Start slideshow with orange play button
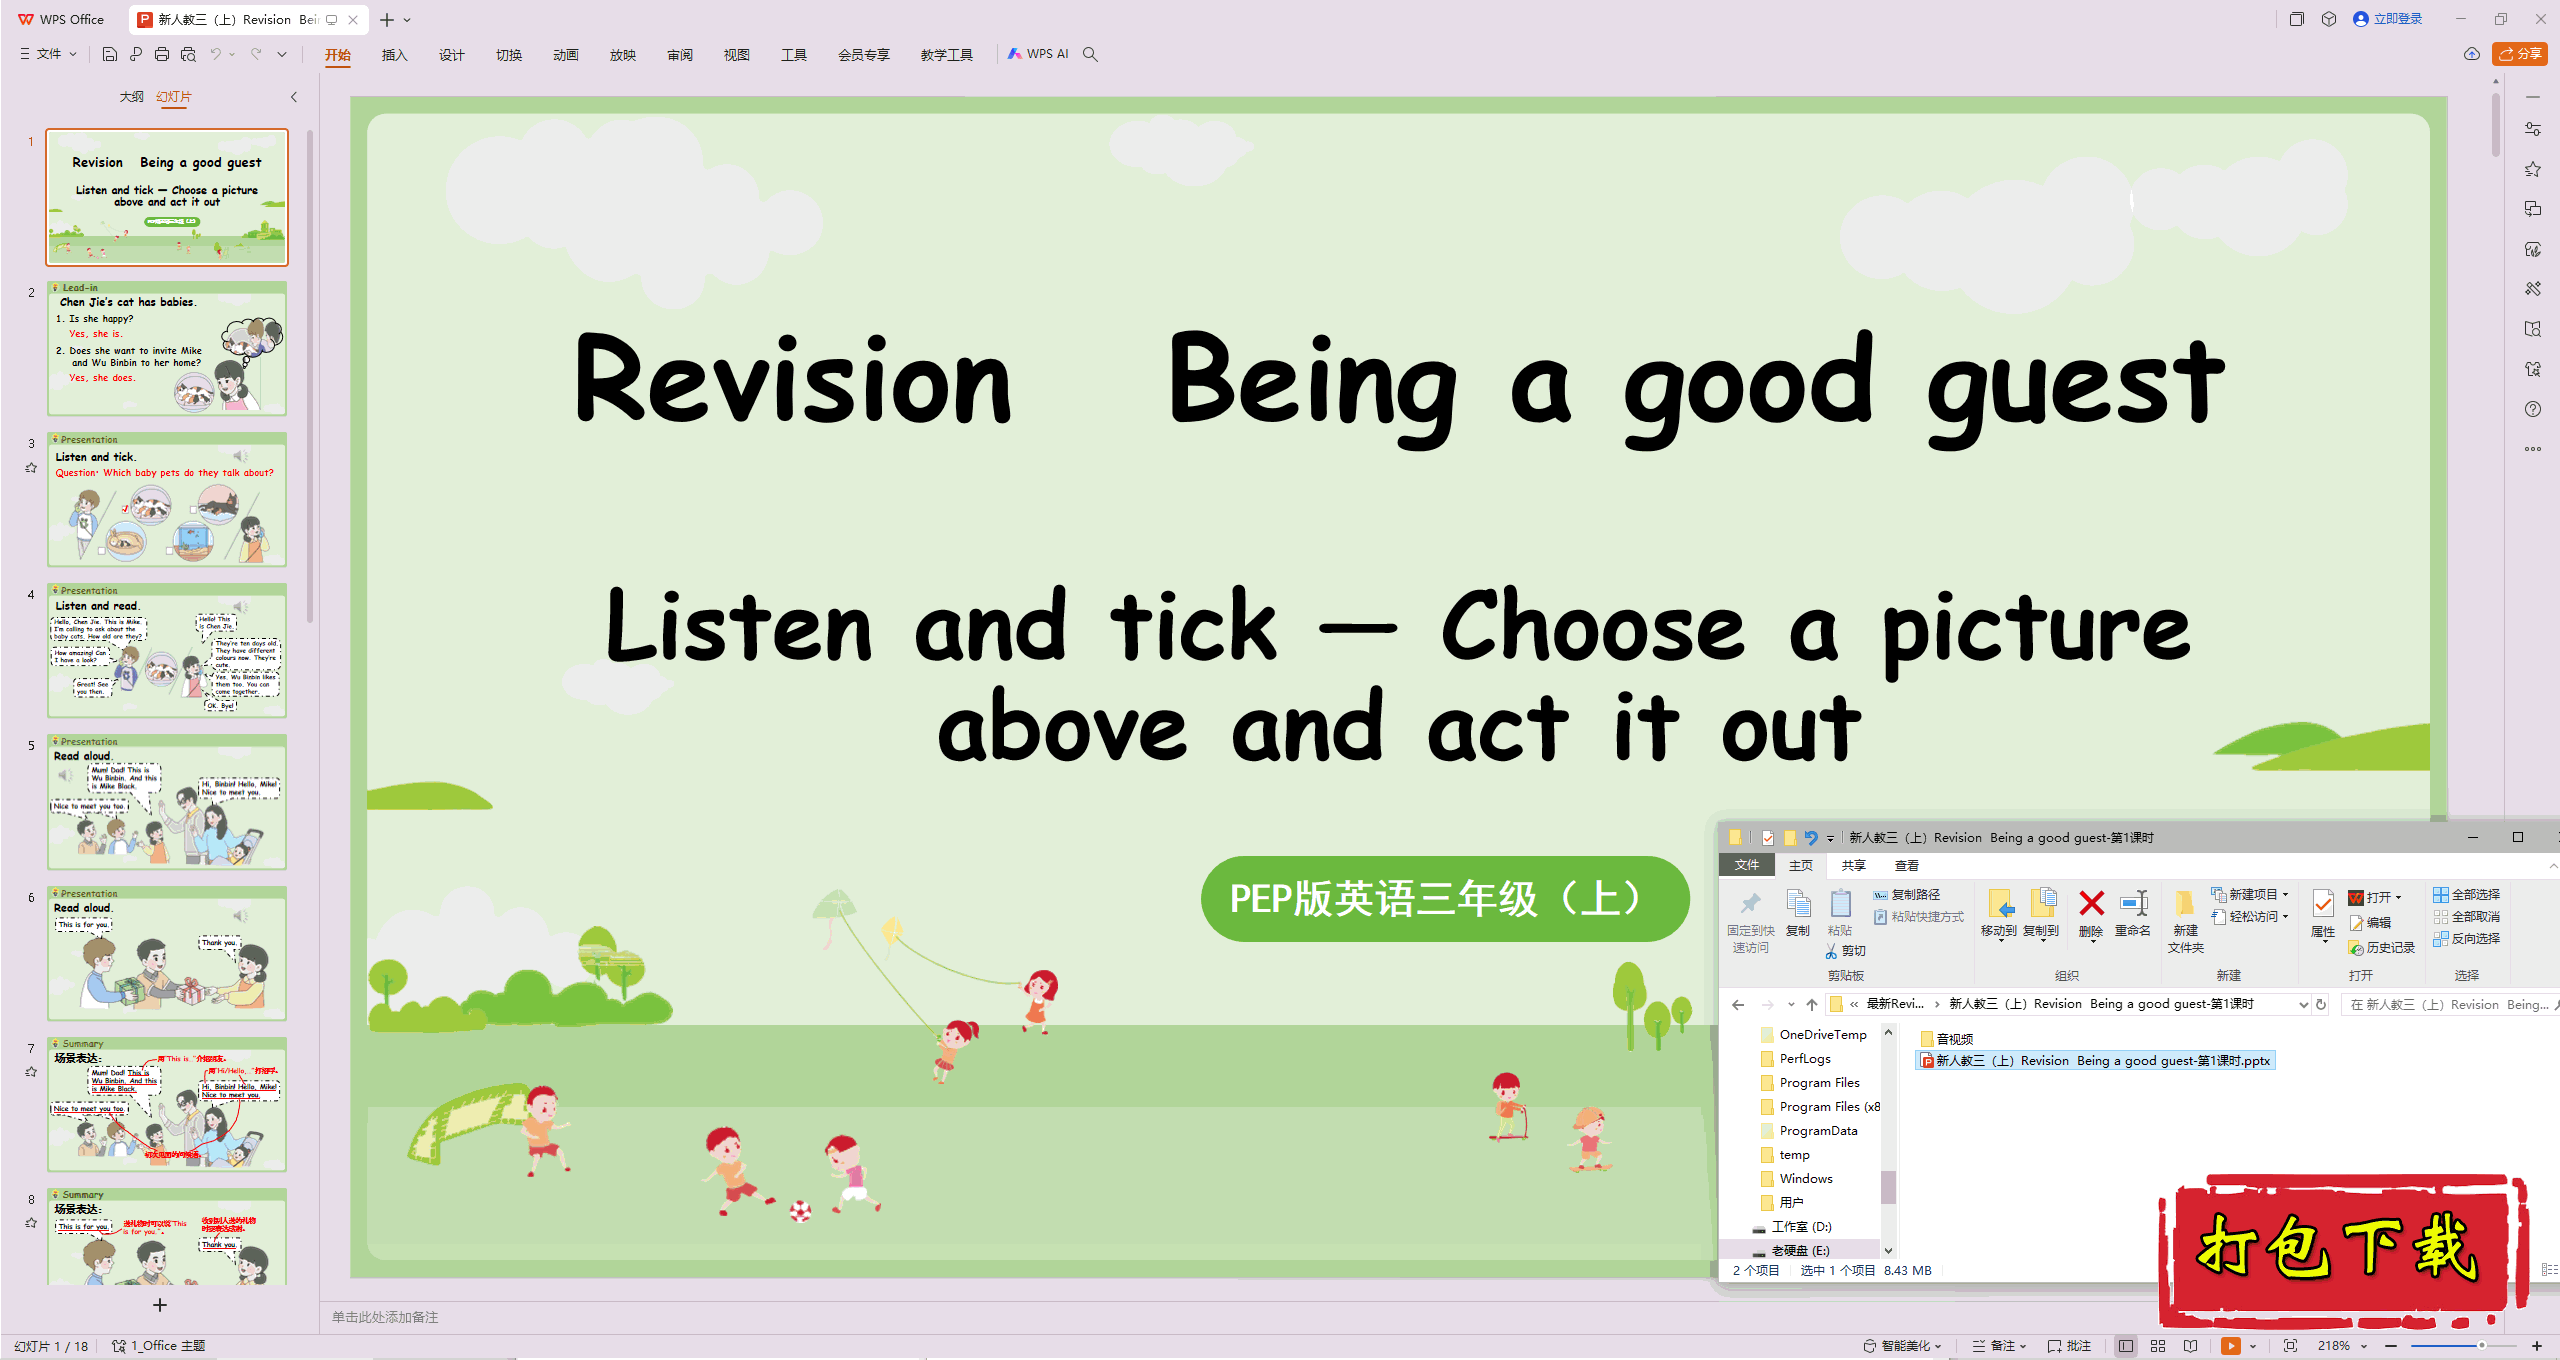2560x1360 pixels. 2231,1346
